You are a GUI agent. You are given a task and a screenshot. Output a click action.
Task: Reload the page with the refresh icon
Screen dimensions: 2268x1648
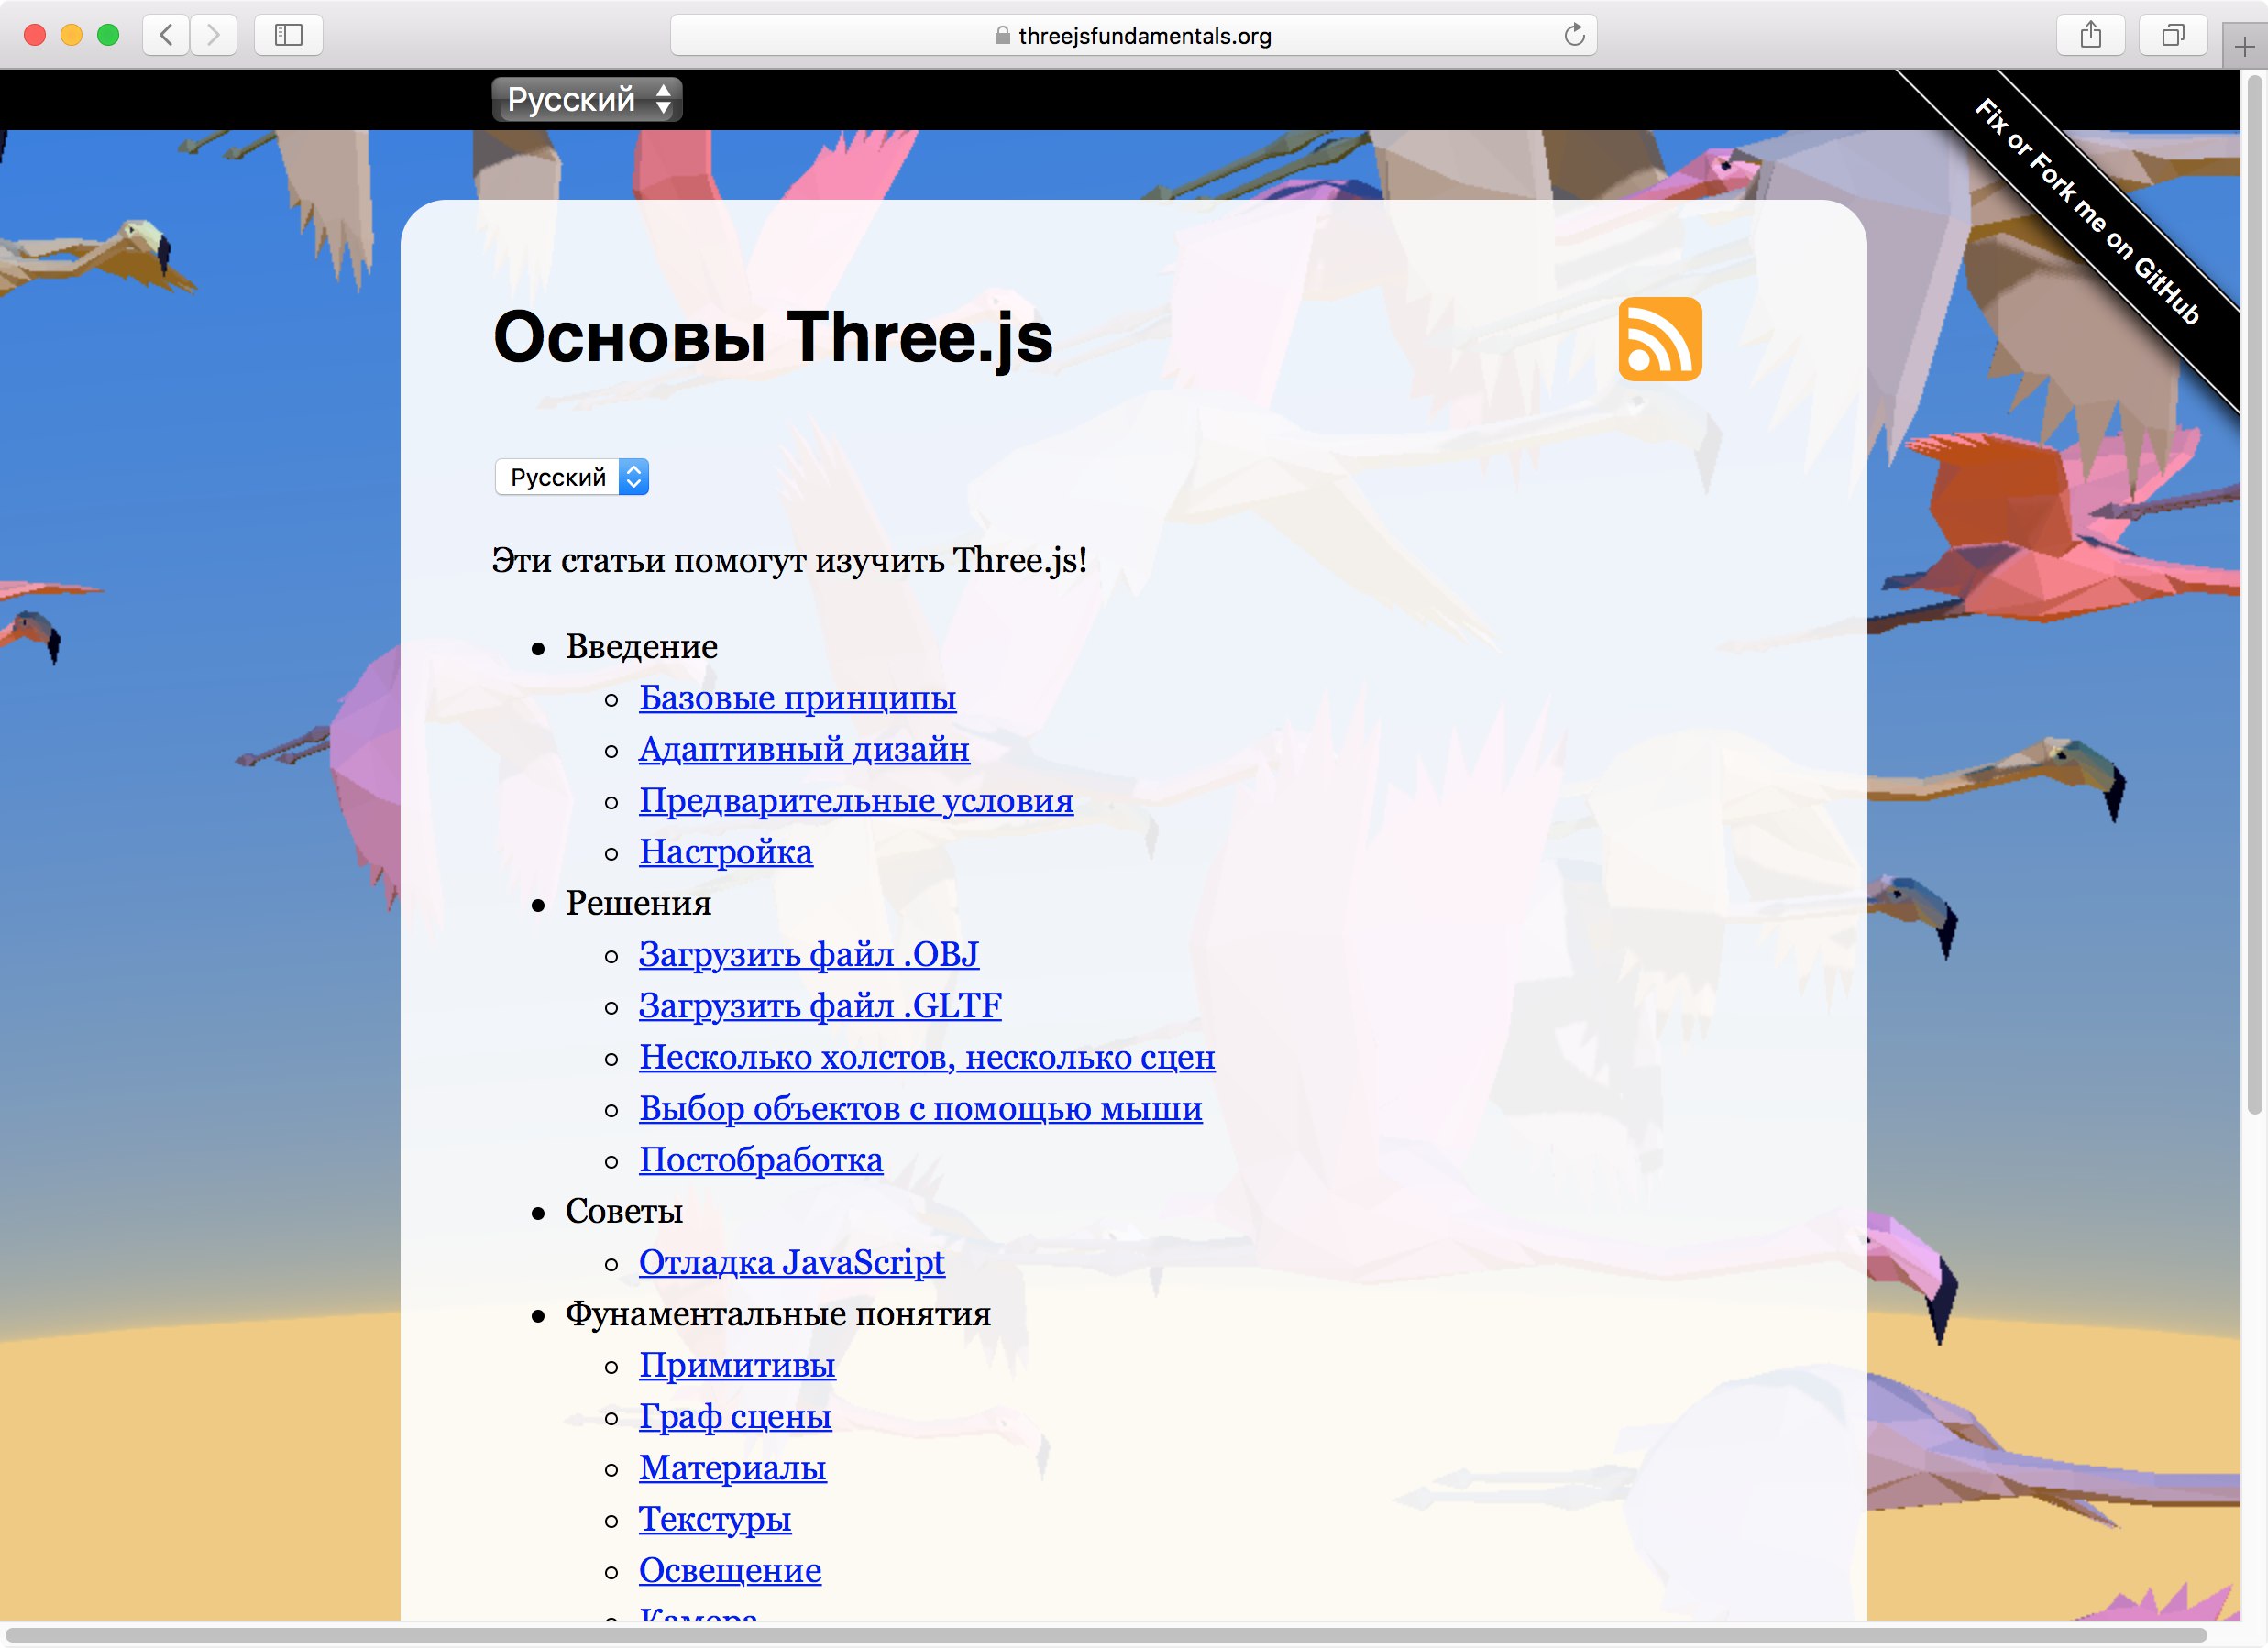click(x=1574, y=35)
